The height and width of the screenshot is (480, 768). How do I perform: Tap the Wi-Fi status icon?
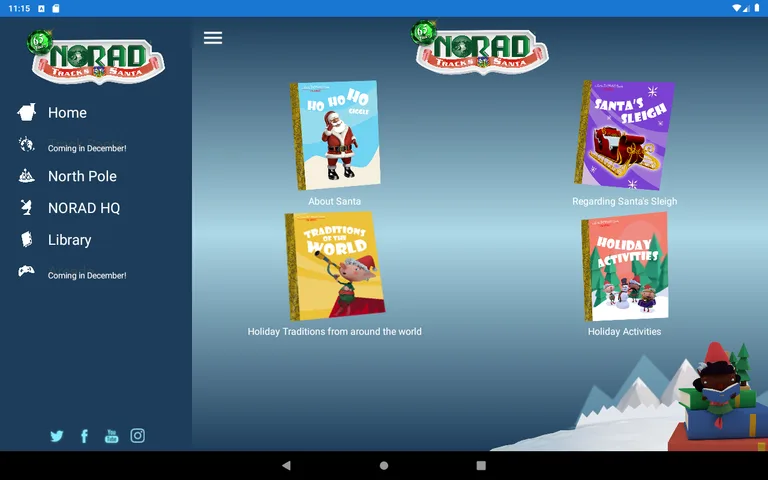pos(736,8)
